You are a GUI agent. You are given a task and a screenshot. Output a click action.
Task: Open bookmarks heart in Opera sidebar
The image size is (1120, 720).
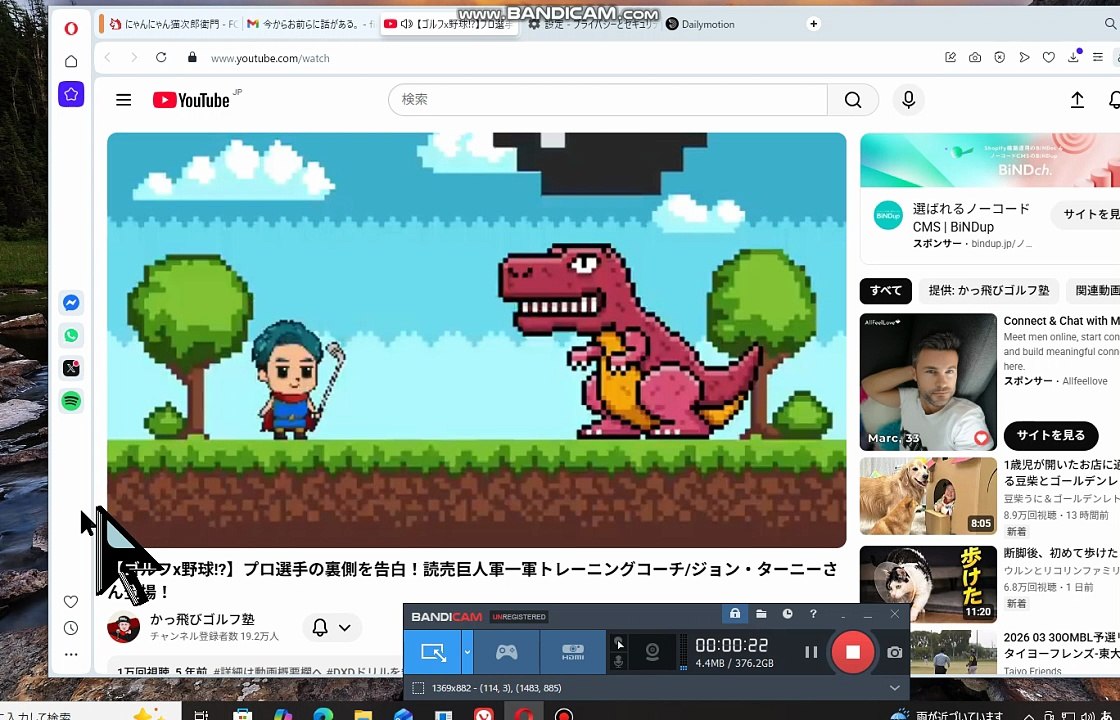[71, 601]
